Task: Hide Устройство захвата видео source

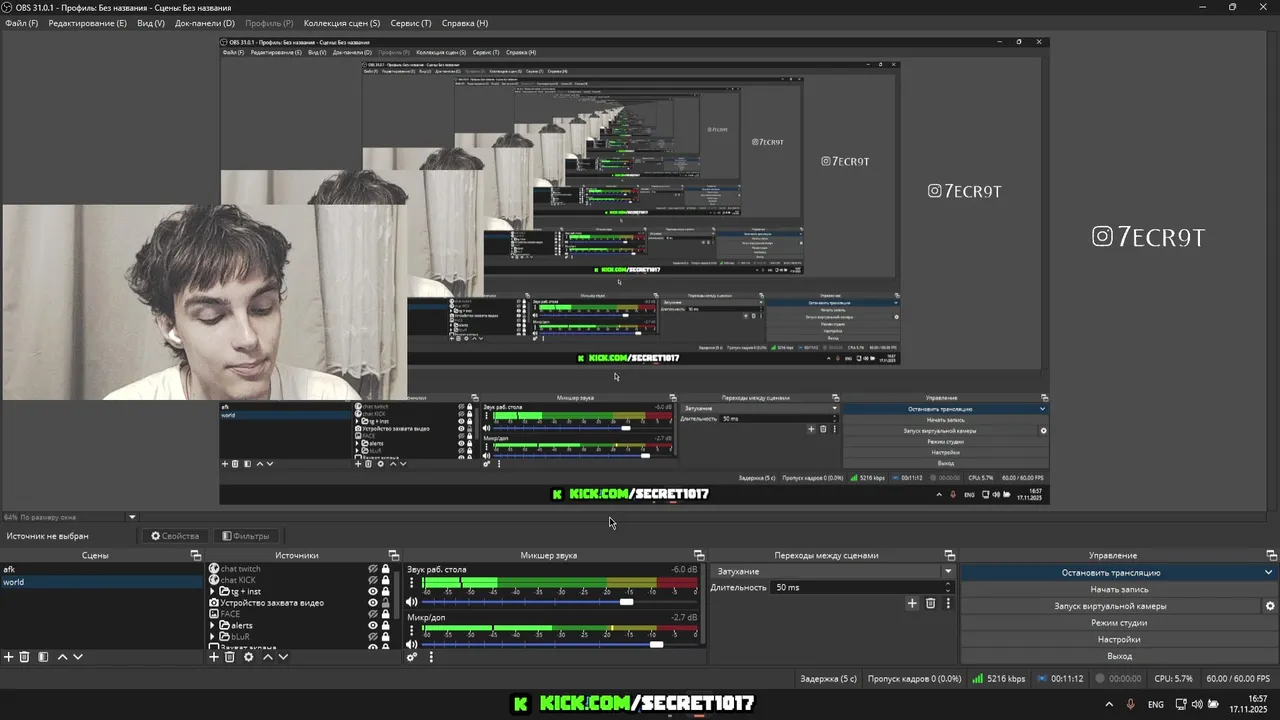Action: coord(373,603)
